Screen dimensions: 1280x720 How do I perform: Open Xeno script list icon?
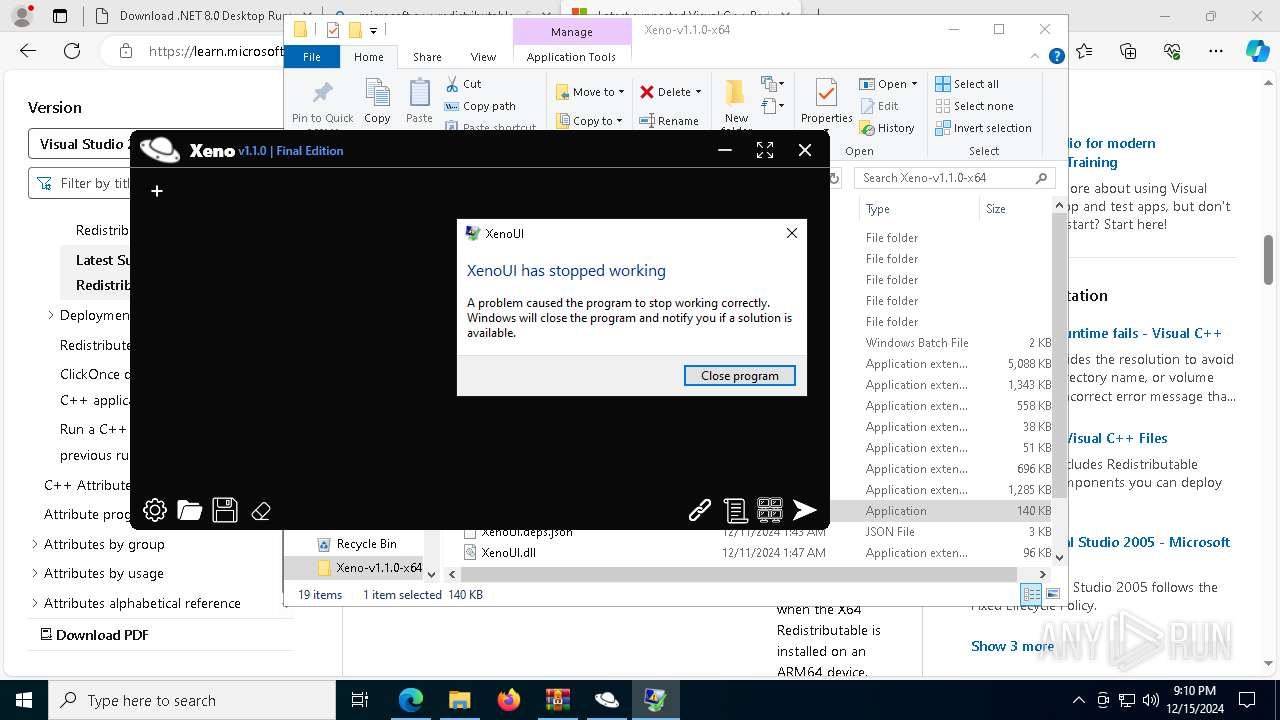(x=736, y=510)
